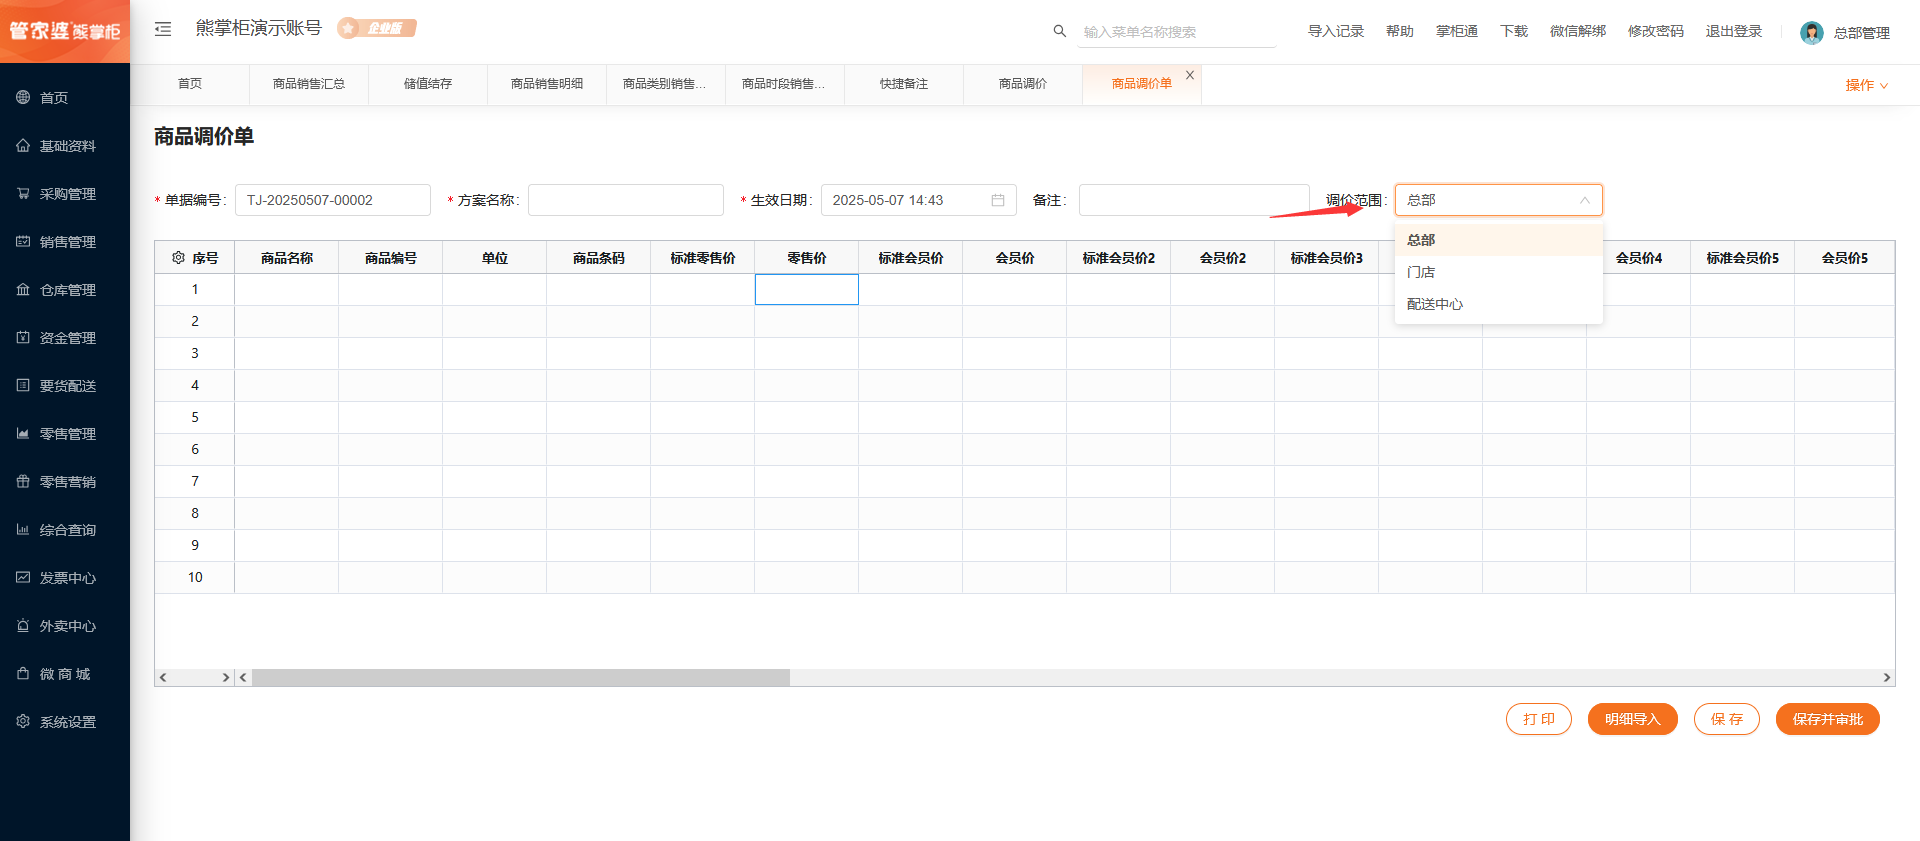
Task: Switch to the 快捷备注 tab
Action: click(x=904, y=84)
